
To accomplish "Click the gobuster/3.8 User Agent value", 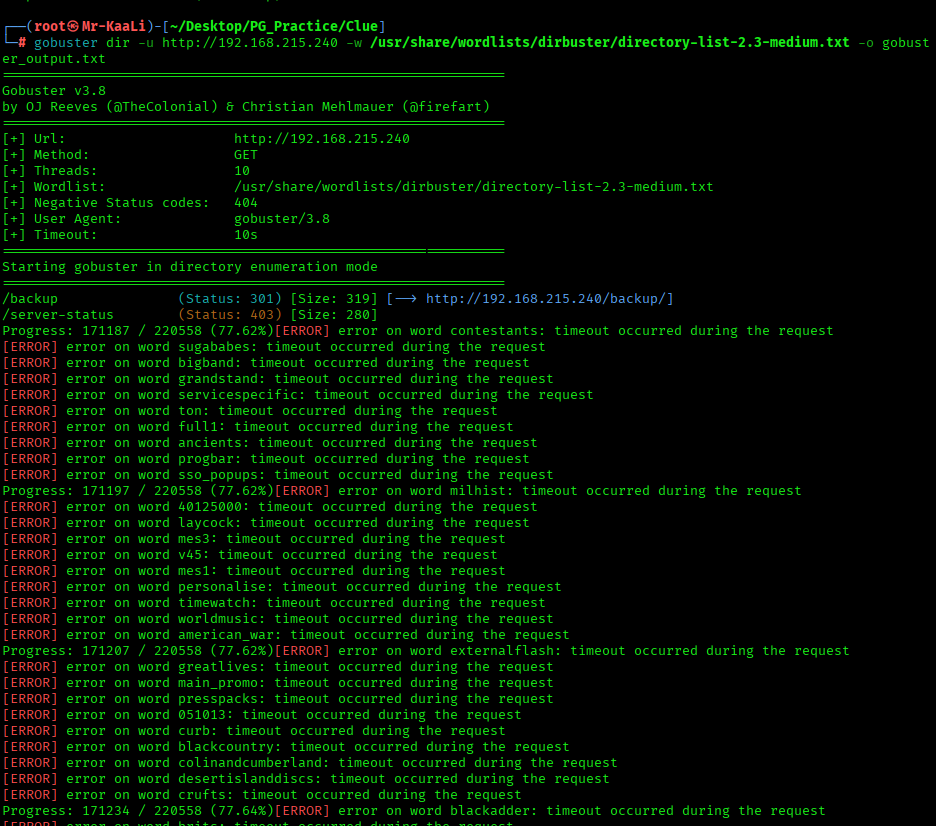I will coord(281,219).
